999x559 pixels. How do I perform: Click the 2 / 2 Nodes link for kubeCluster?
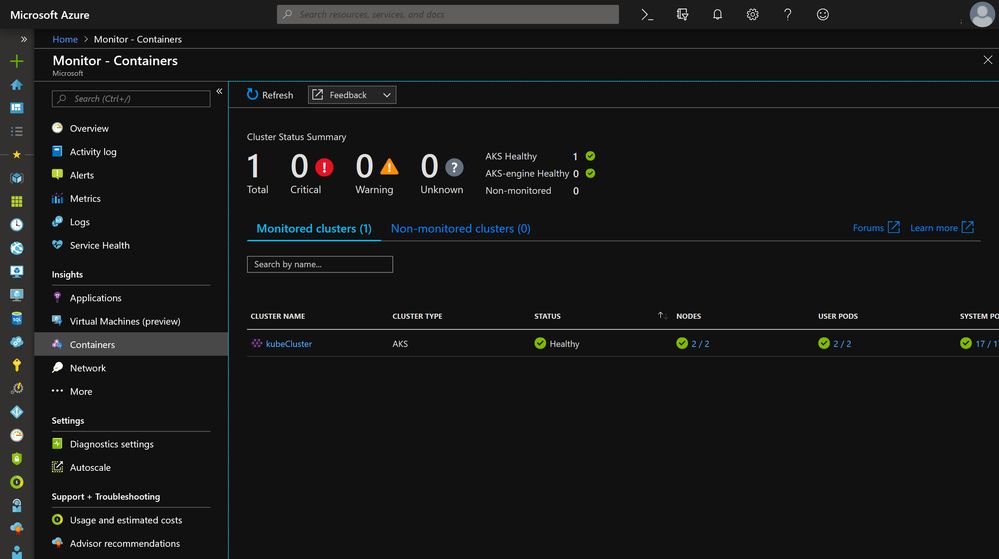(x=700, y=344)
